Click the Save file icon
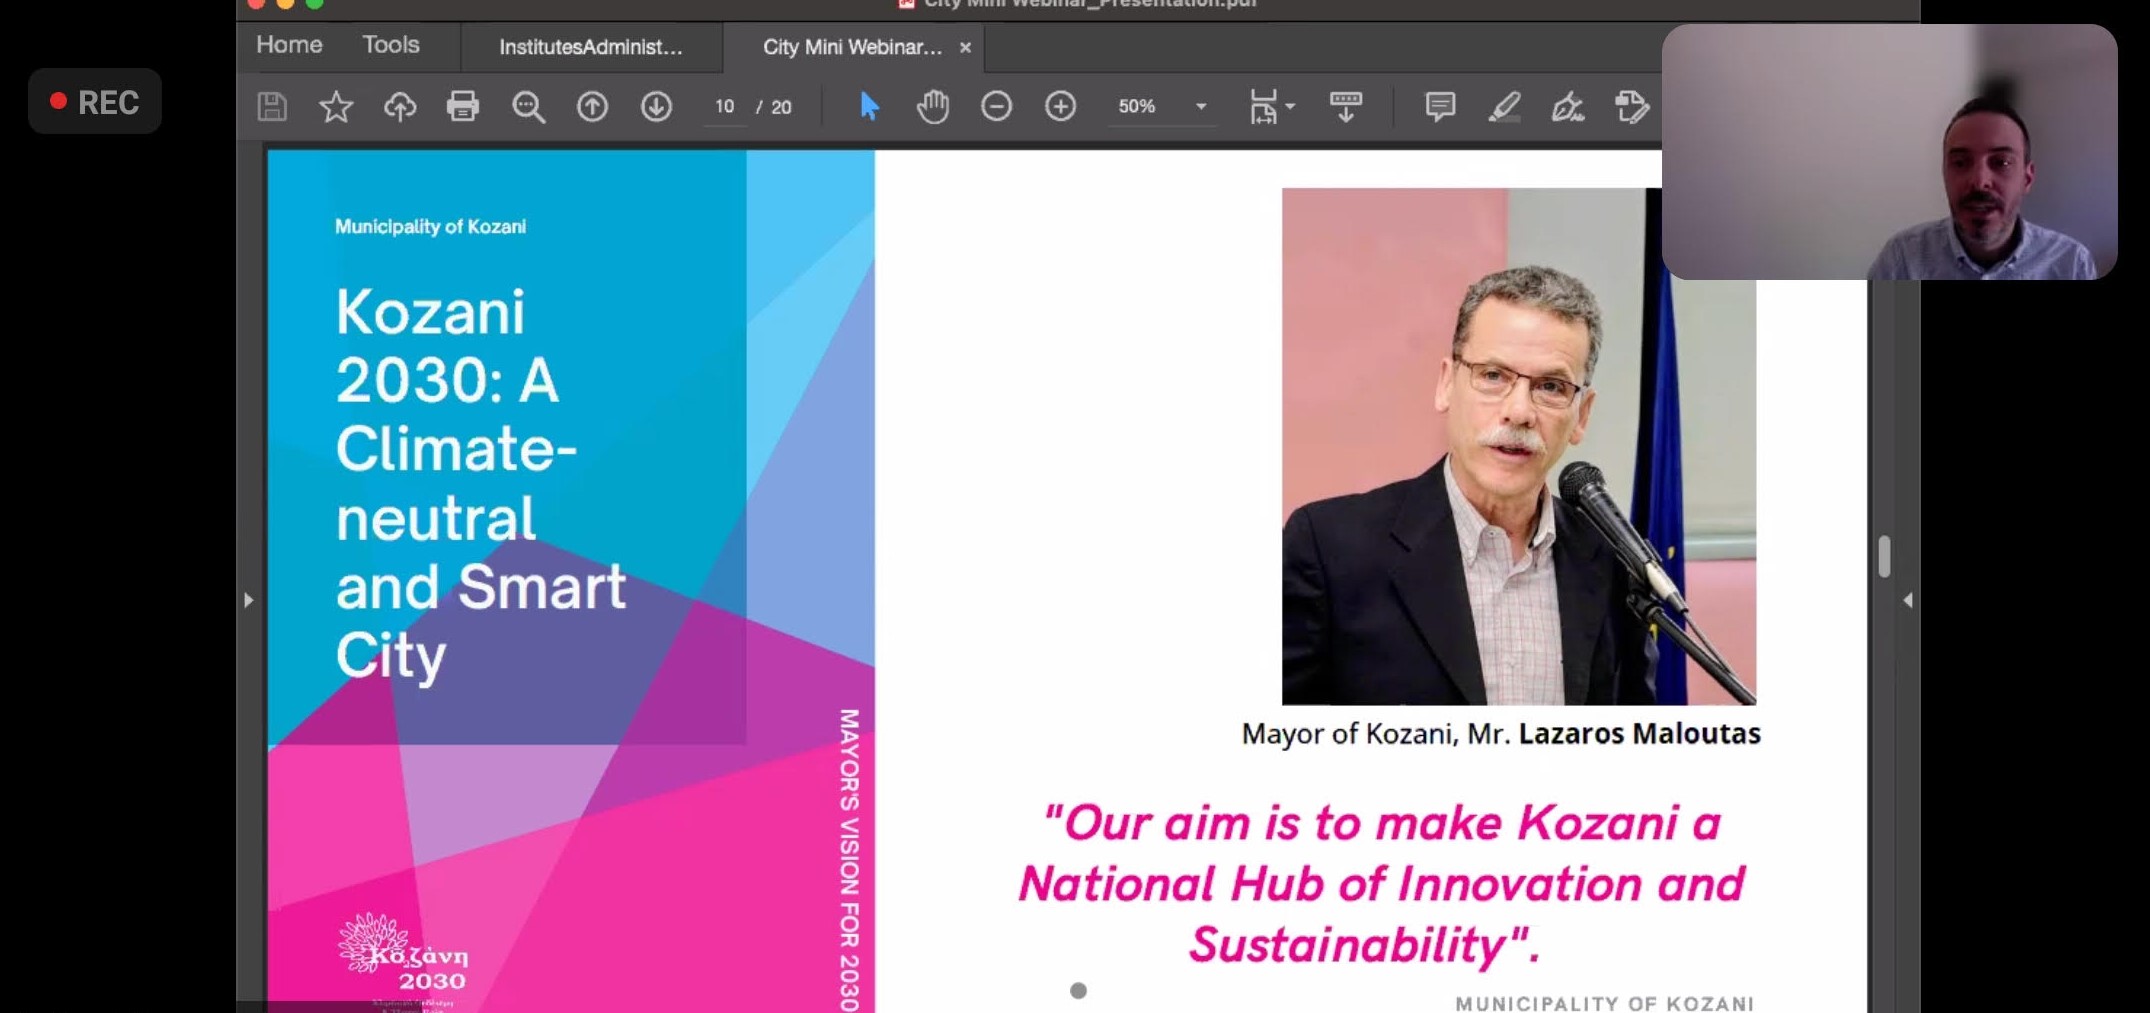2150x1013 pixels. point(272,106)
